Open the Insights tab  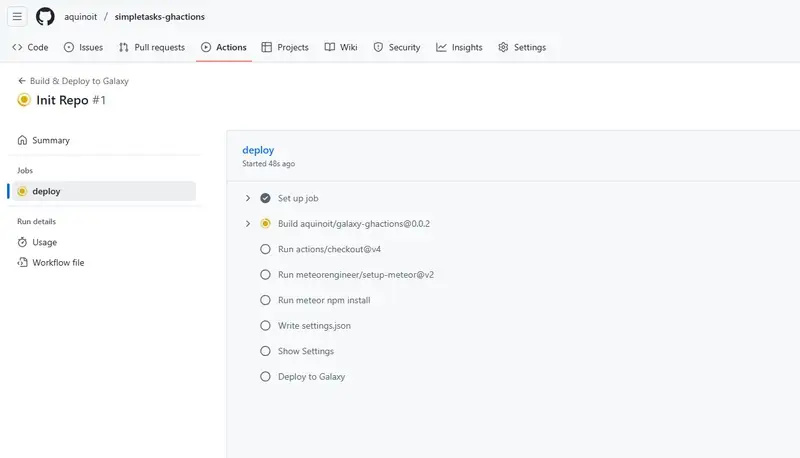click(459, 47)
